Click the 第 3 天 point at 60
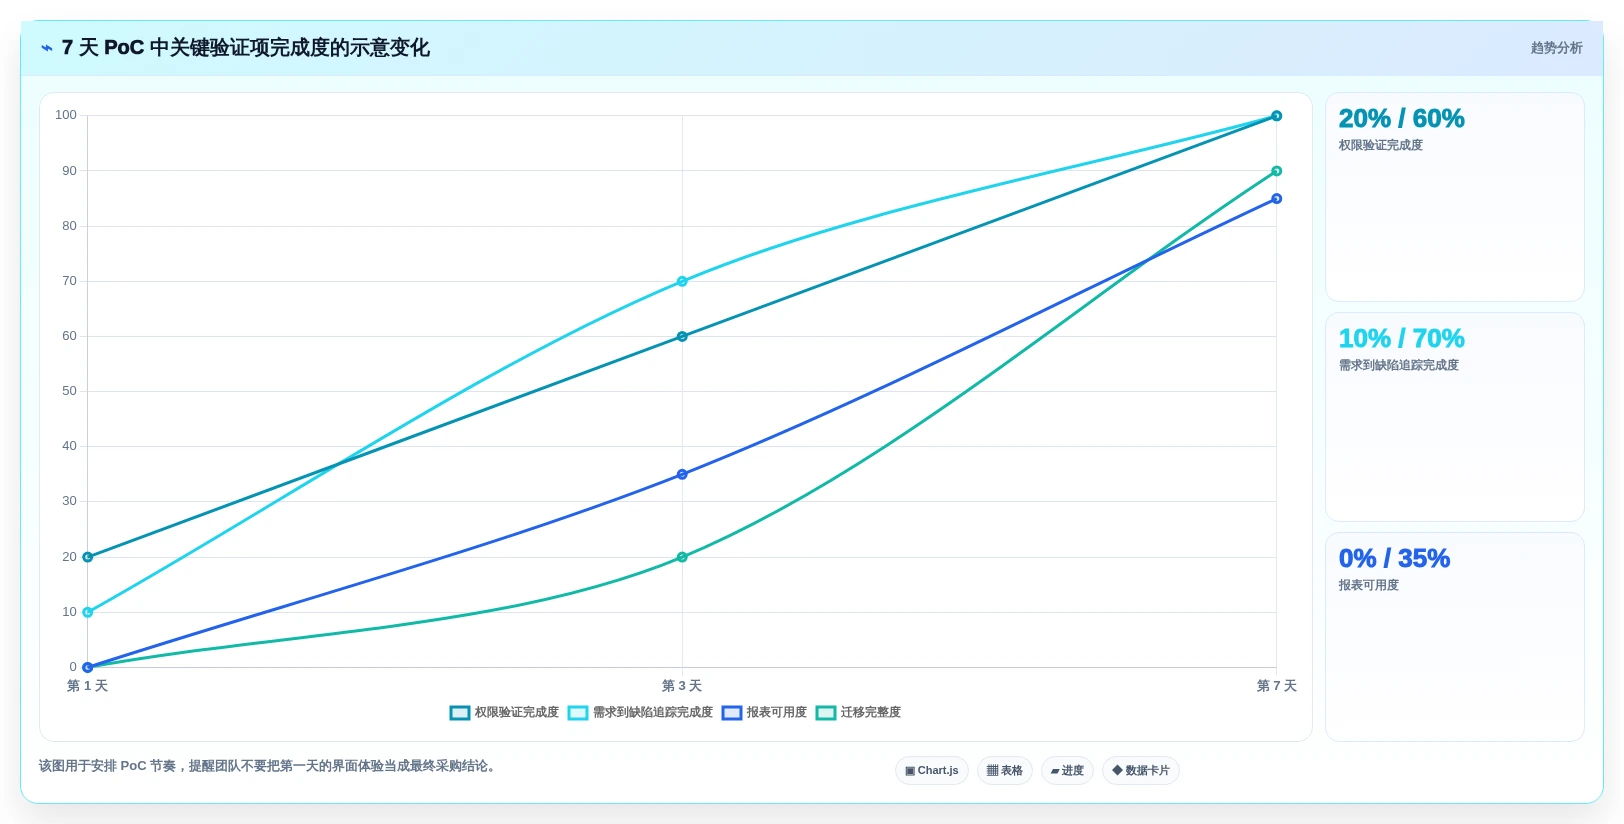 tap(682, 337)
